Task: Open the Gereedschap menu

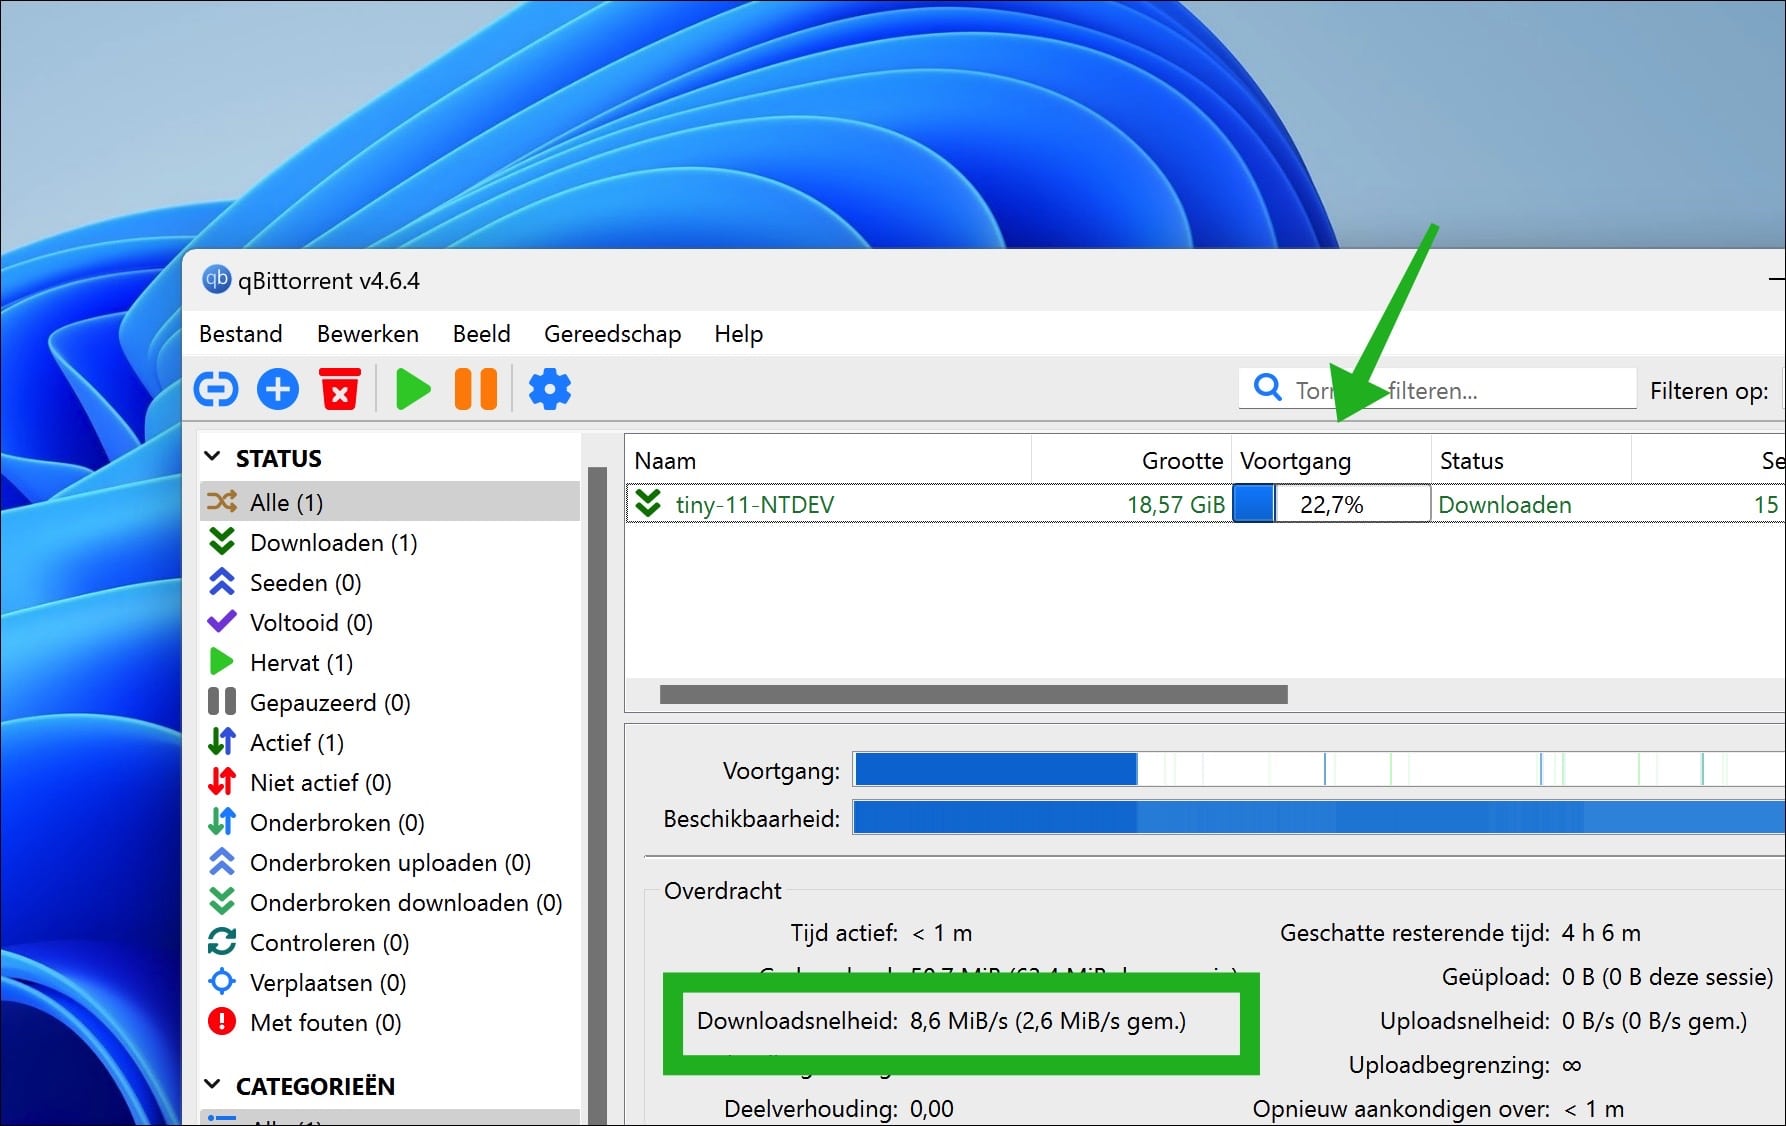Action: [x=612, y=334]
